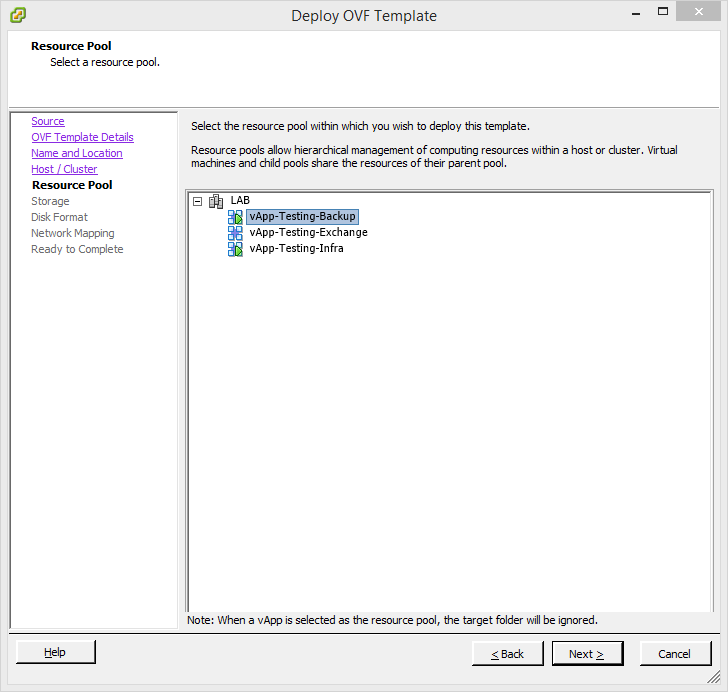
Task: Click the vApp-Testing-Backup vApp icon
Action: coord(235,217)
